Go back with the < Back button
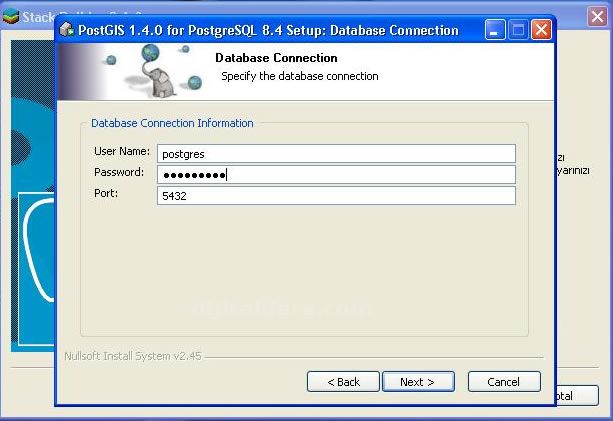613x421 pixels. [343, 382]
